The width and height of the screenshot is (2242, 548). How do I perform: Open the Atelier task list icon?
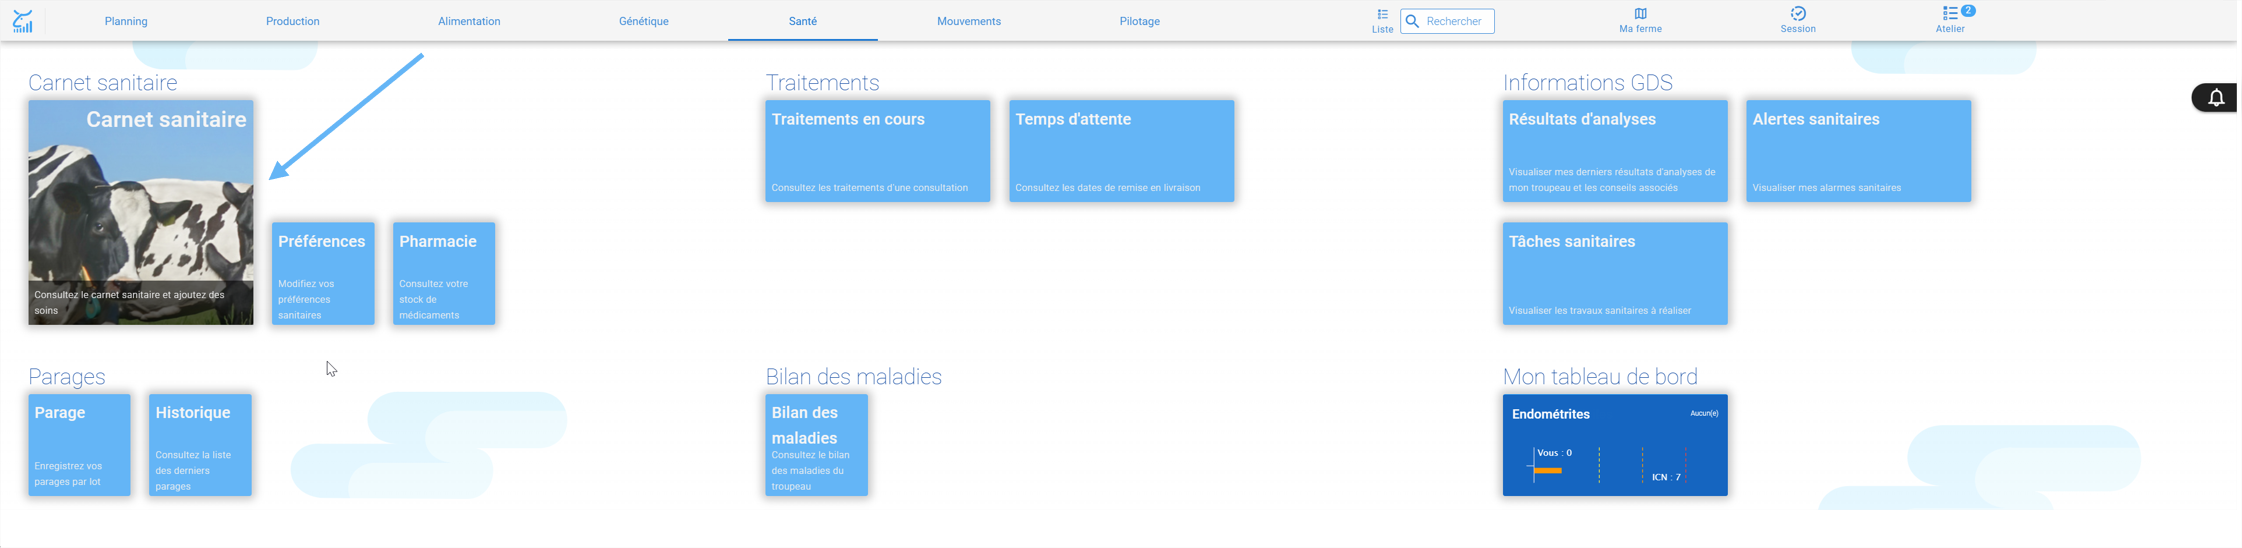[x=1949, y=14]
